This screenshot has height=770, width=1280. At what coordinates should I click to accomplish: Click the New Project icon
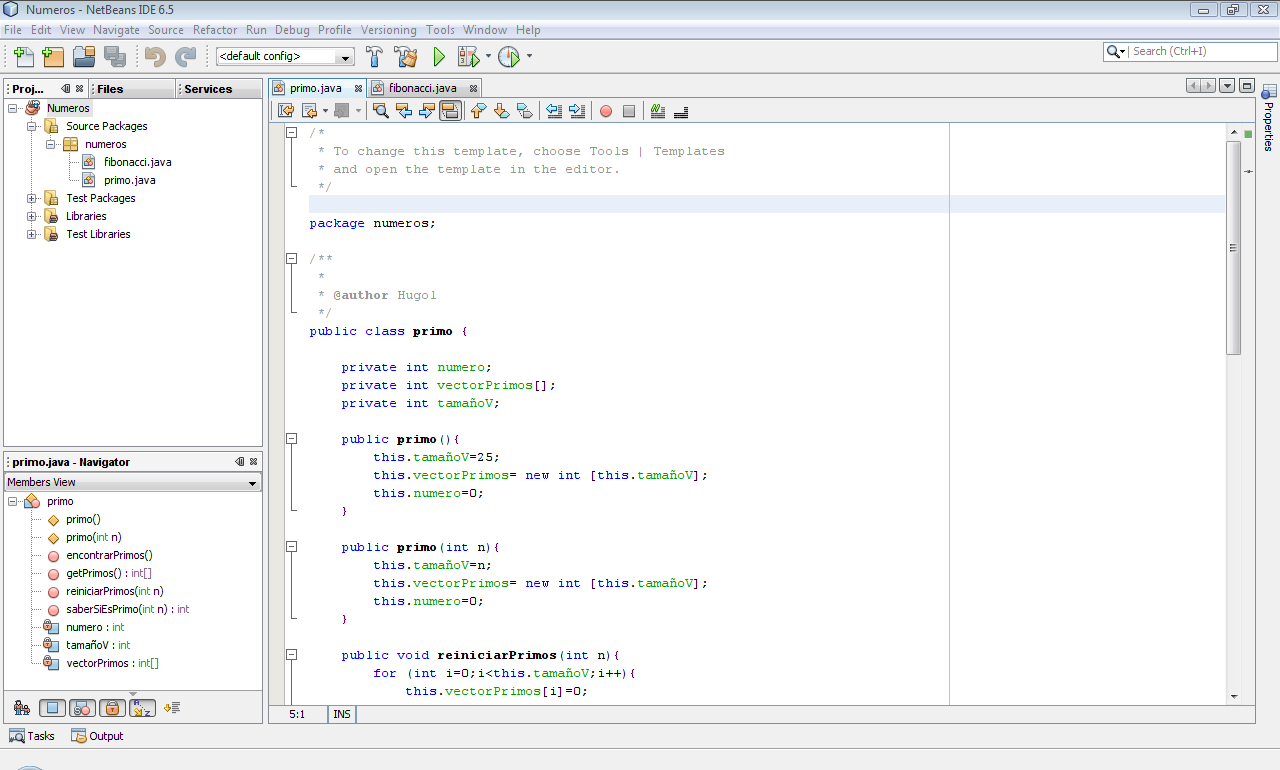52,56
